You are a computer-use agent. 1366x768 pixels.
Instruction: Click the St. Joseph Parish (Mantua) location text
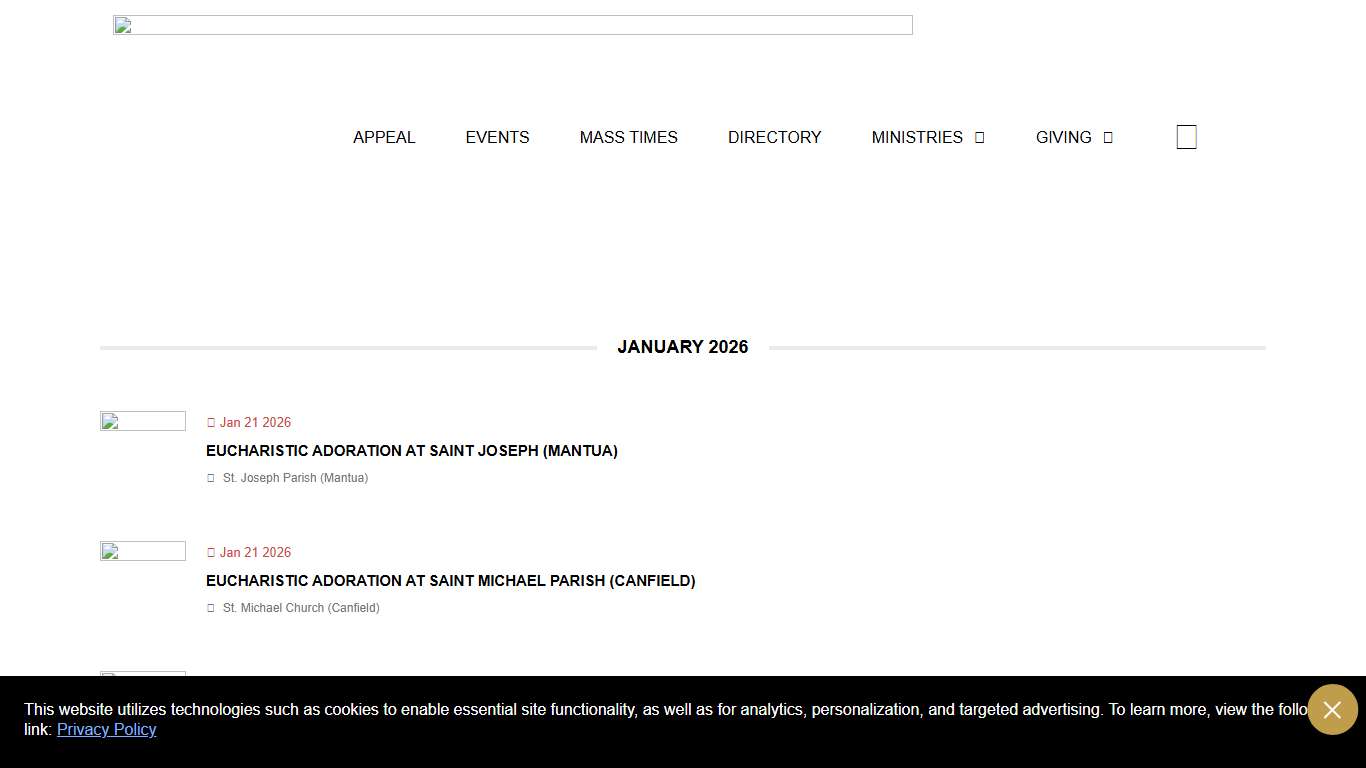295,478
